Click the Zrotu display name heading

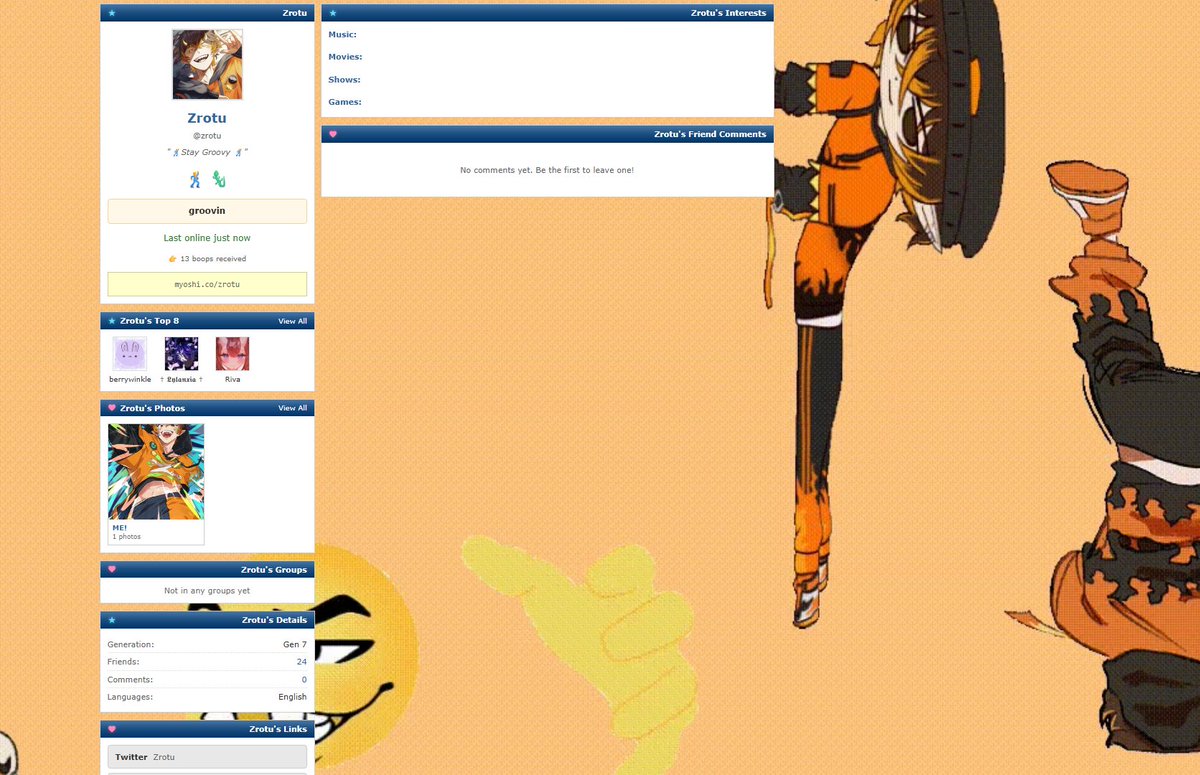click(207, 118)
